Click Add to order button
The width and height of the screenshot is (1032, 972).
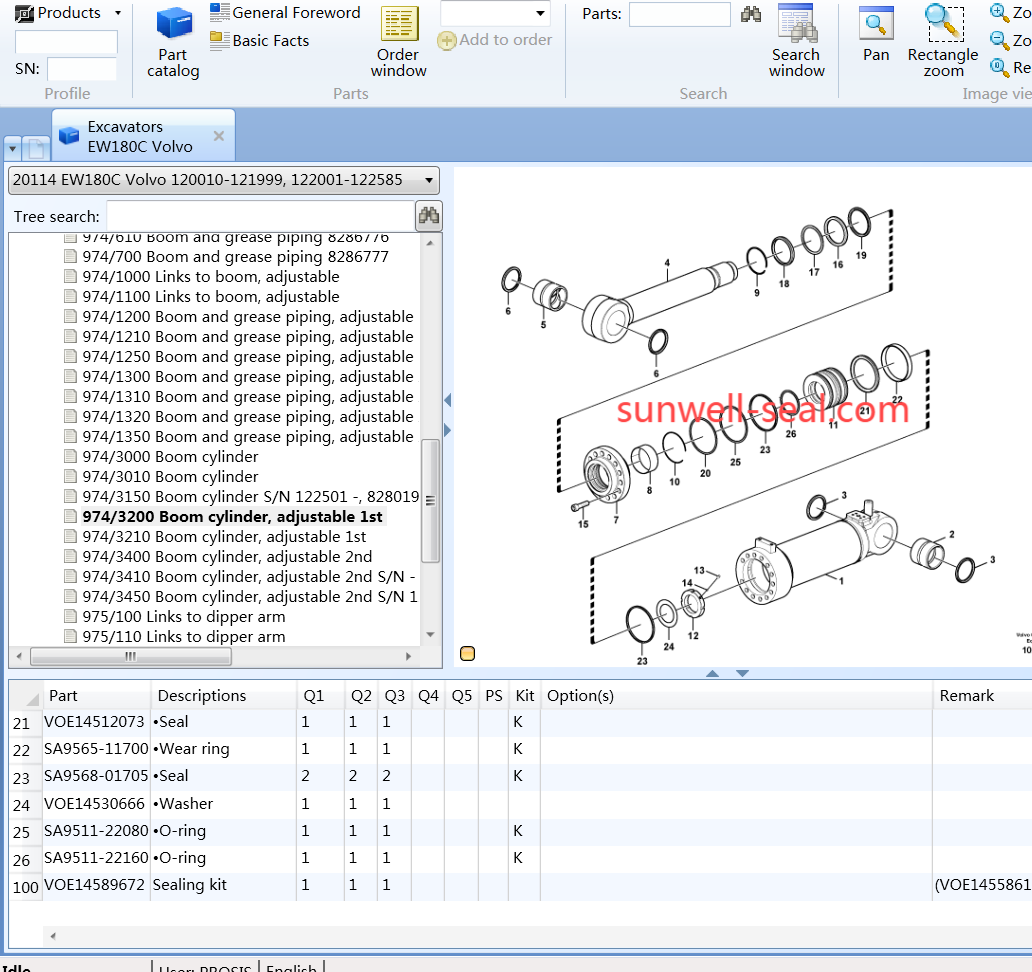tap(495, 40)
